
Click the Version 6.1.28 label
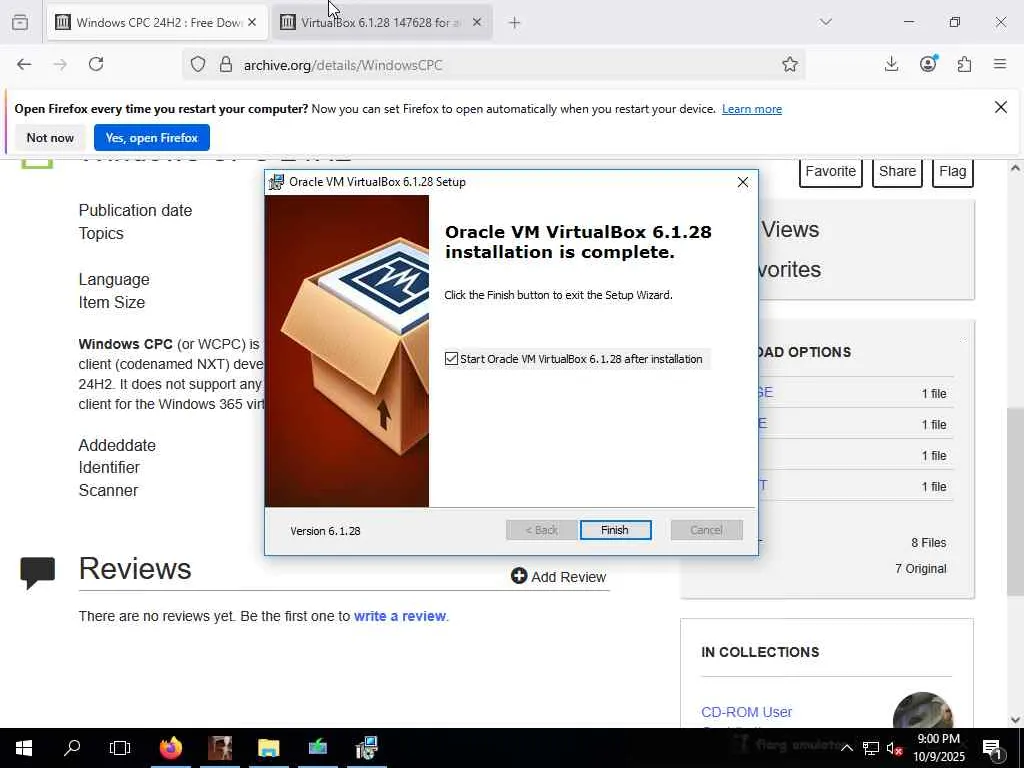click(325, 531)
